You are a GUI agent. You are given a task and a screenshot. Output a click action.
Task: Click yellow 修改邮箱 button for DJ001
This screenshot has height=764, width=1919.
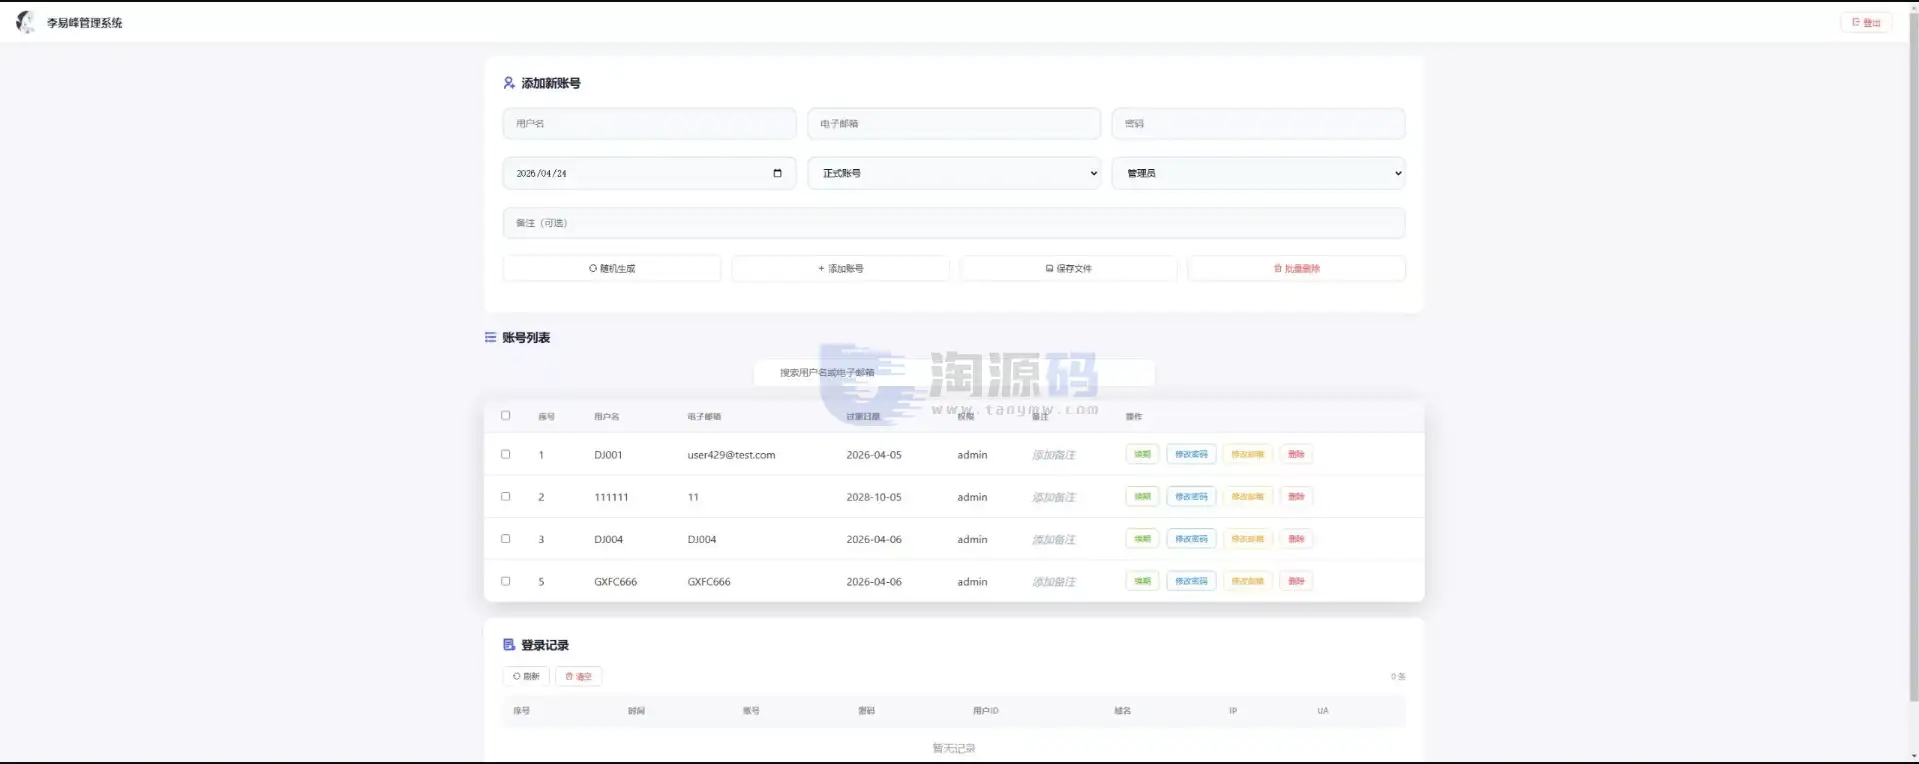1247,454
